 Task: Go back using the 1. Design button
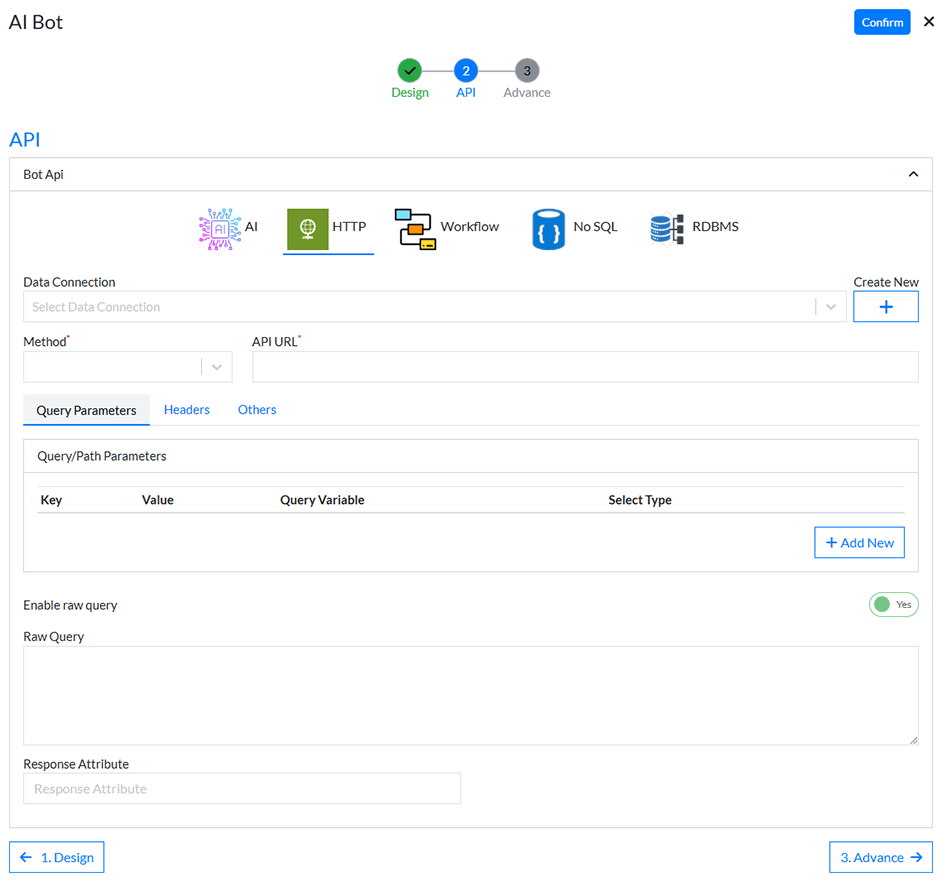coord(57,858)
